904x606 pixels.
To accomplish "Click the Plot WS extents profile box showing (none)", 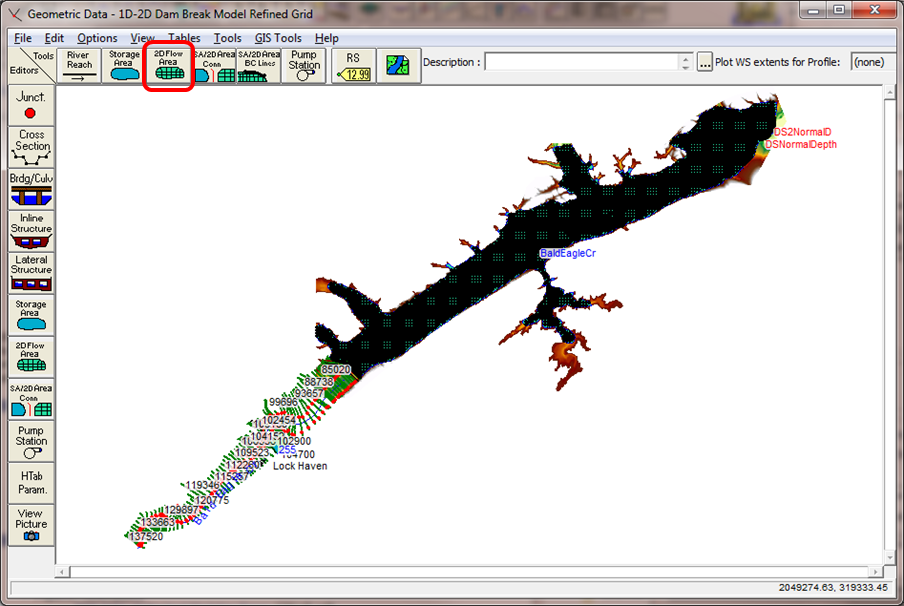I will click(872, 62).
